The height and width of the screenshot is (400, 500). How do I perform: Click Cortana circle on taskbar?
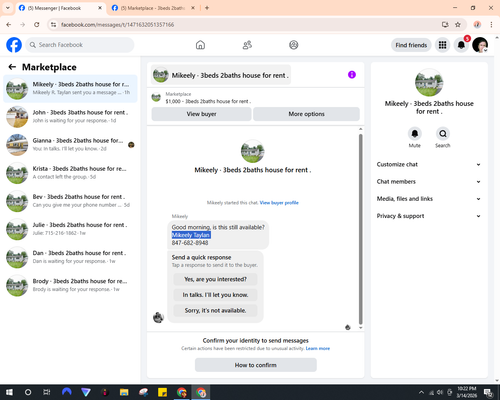pos(28,392)
